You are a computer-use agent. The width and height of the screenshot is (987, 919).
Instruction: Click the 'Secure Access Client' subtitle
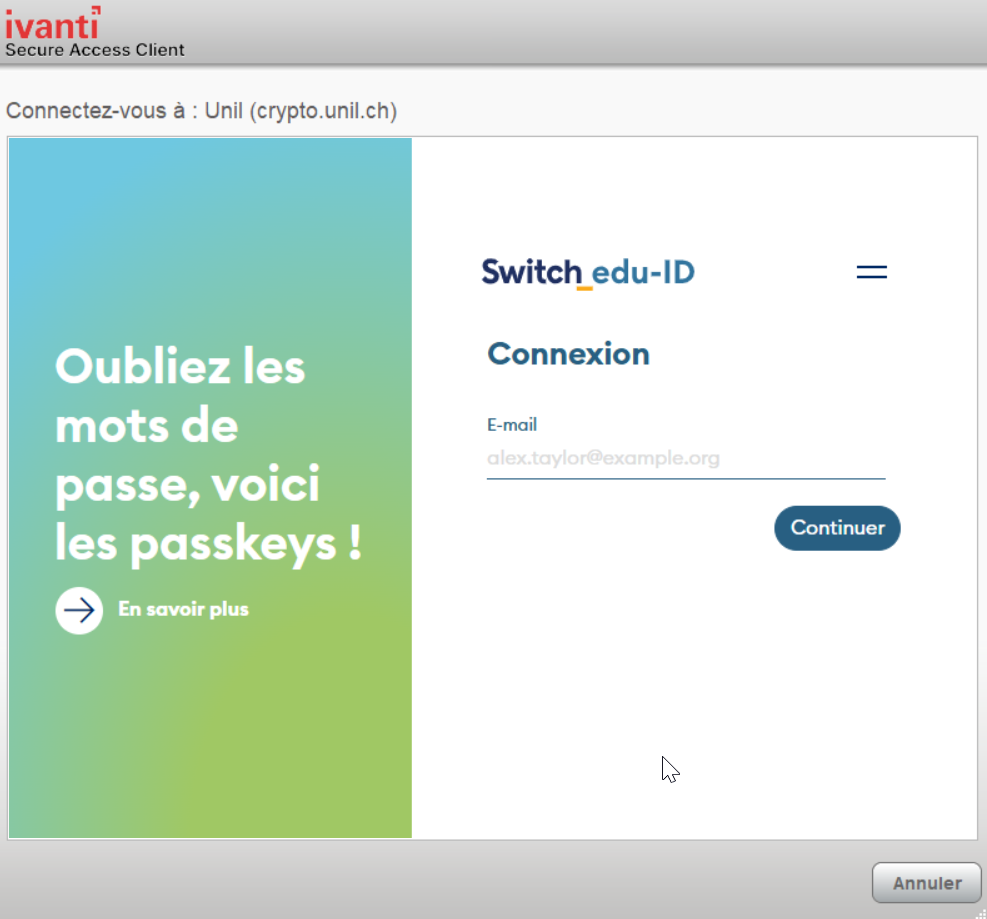click(x=95, y=50)
